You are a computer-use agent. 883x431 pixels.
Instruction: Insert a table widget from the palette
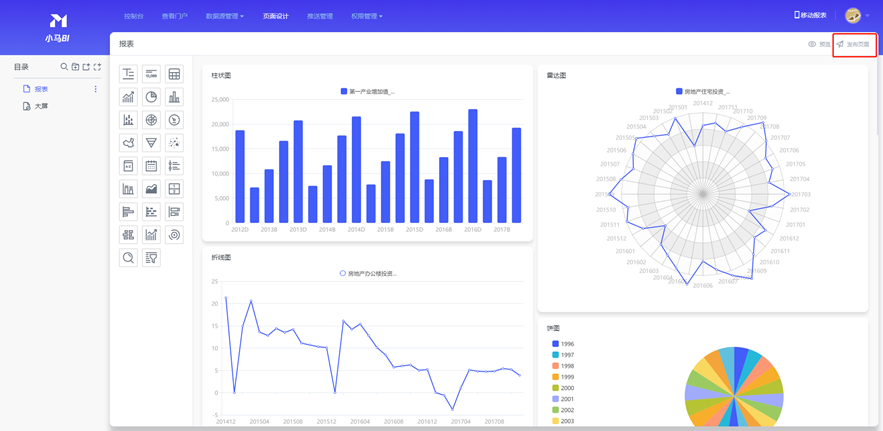tap(175, 74)
